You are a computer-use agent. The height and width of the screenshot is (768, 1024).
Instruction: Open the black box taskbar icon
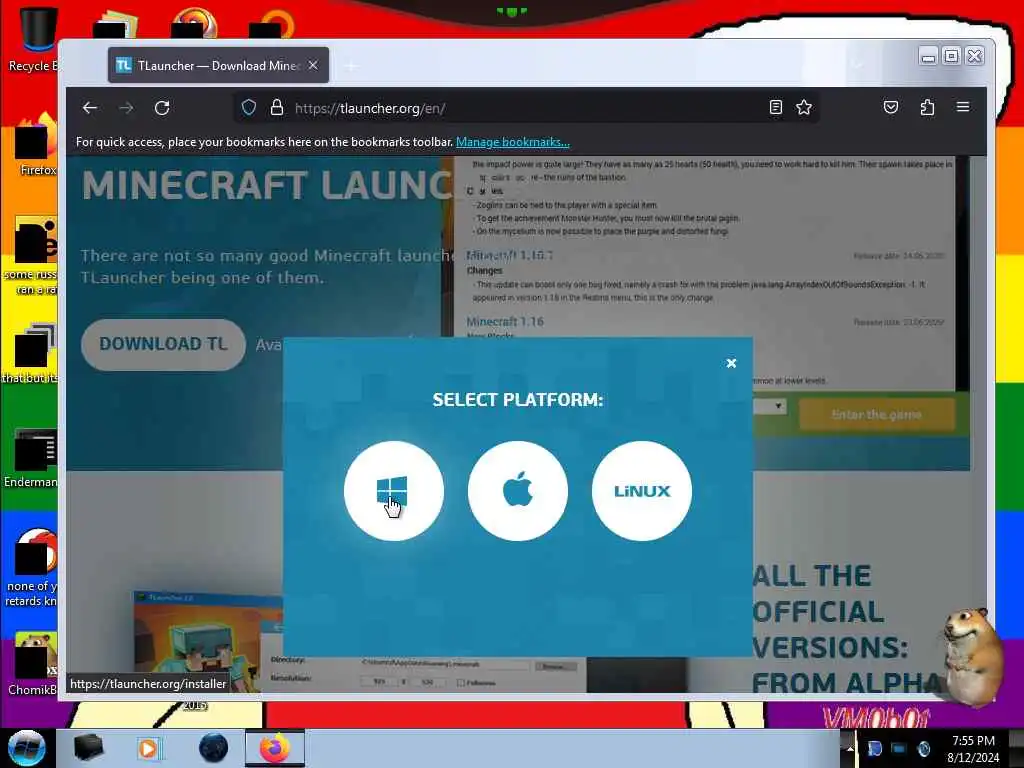[x=88, y=748]
